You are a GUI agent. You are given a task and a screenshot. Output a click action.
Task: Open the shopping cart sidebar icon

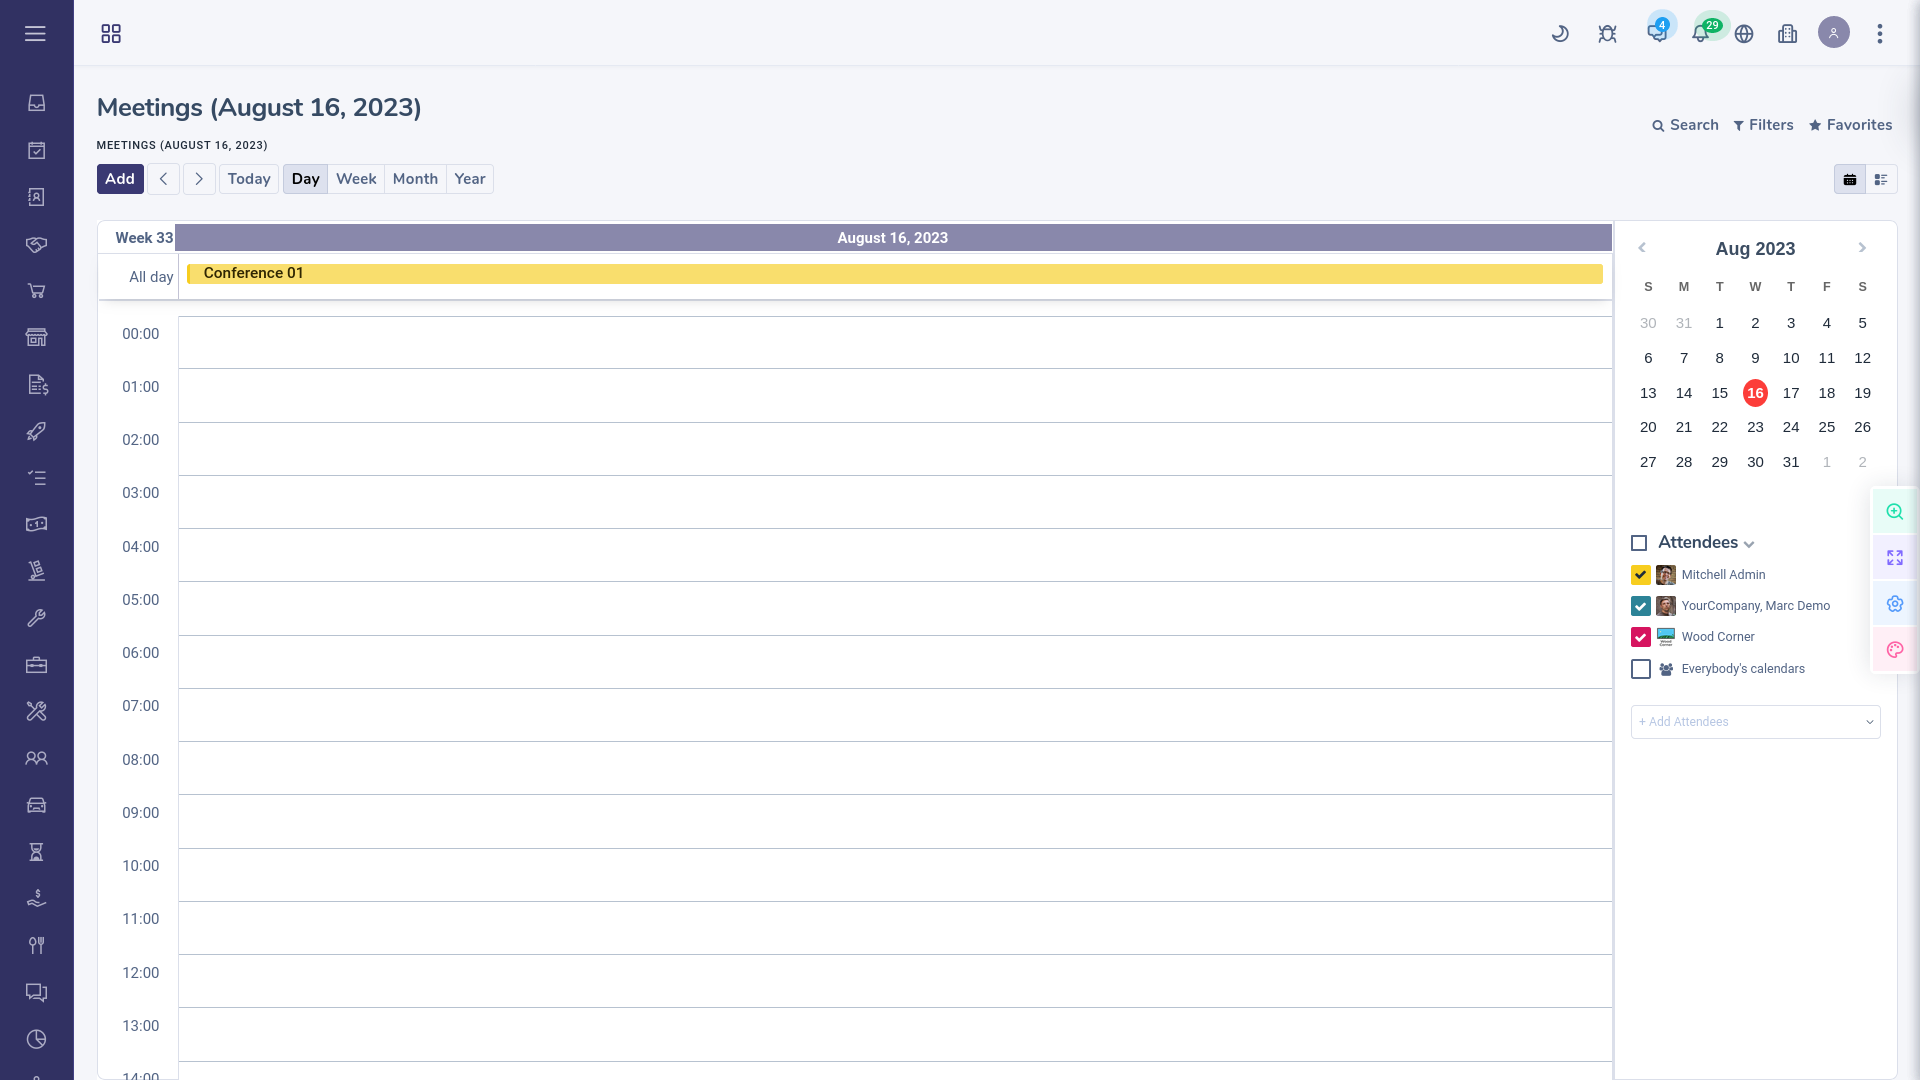click(x=36, y=291)
